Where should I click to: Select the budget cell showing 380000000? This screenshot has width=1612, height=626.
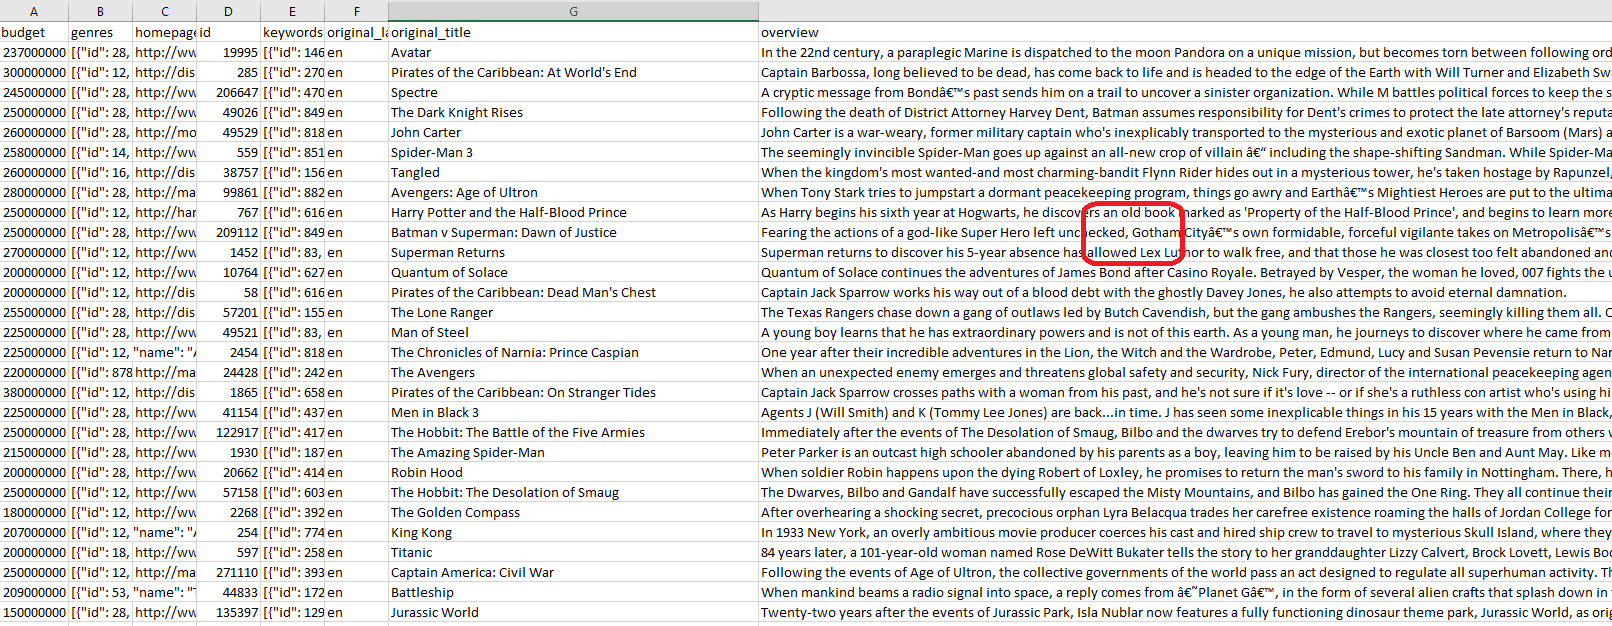[34, 392]
